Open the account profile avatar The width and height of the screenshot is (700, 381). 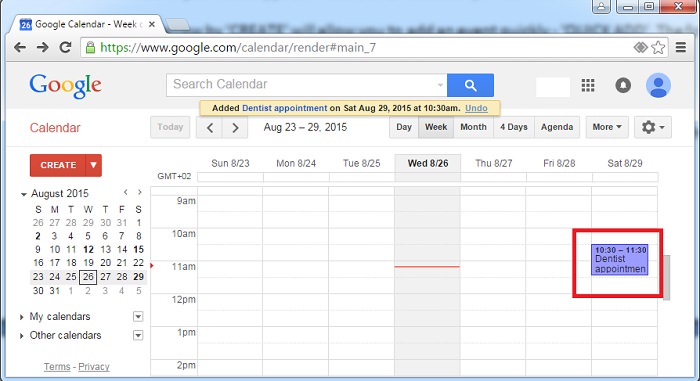(x=658, y=85)
